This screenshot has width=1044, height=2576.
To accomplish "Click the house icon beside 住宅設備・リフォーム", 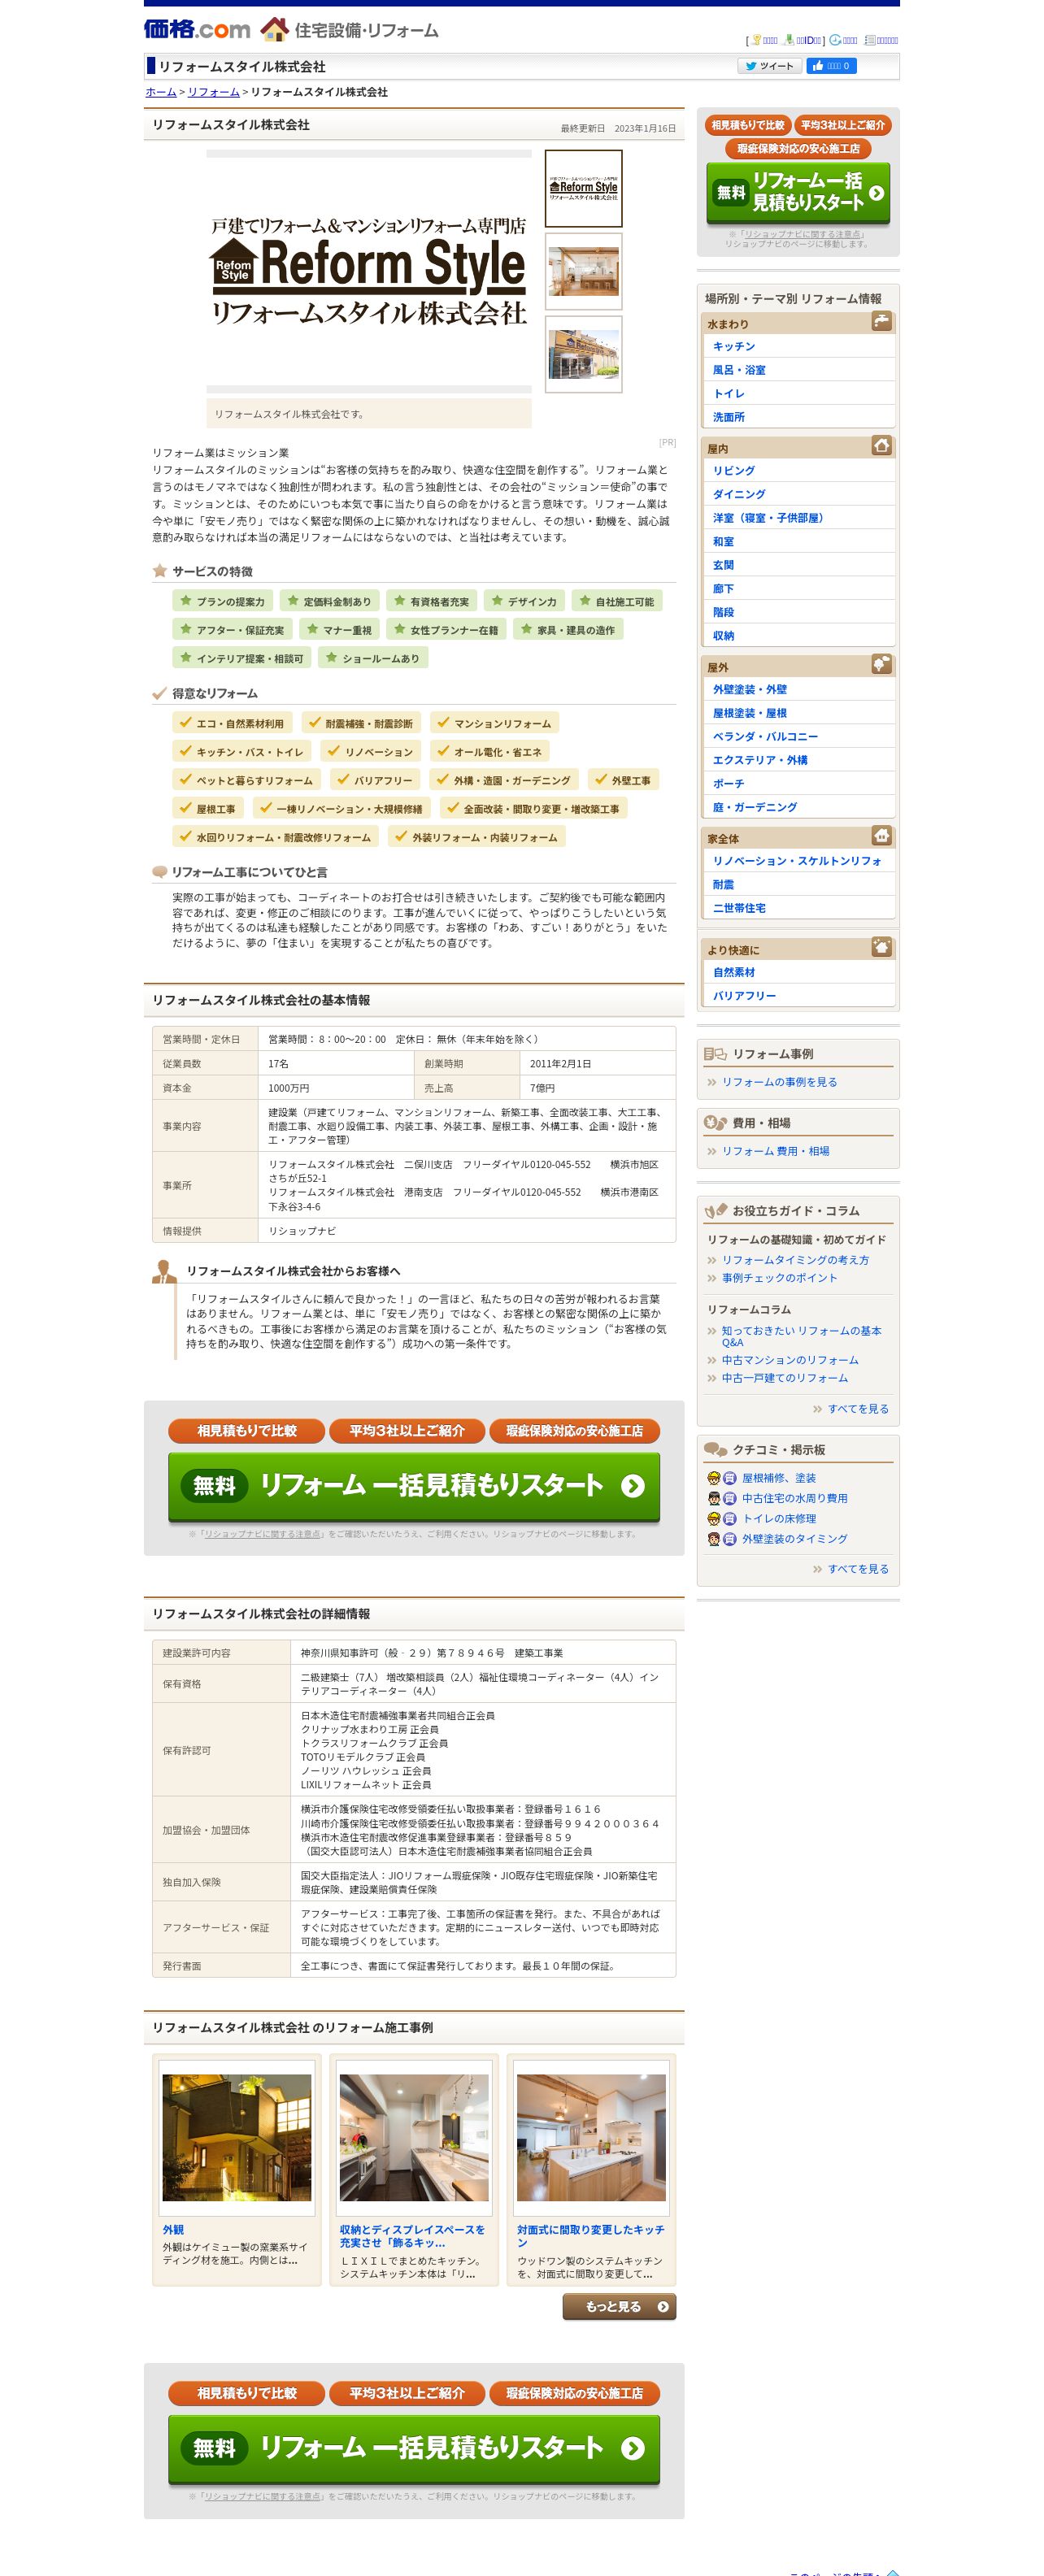I will [x=274, y=30].
